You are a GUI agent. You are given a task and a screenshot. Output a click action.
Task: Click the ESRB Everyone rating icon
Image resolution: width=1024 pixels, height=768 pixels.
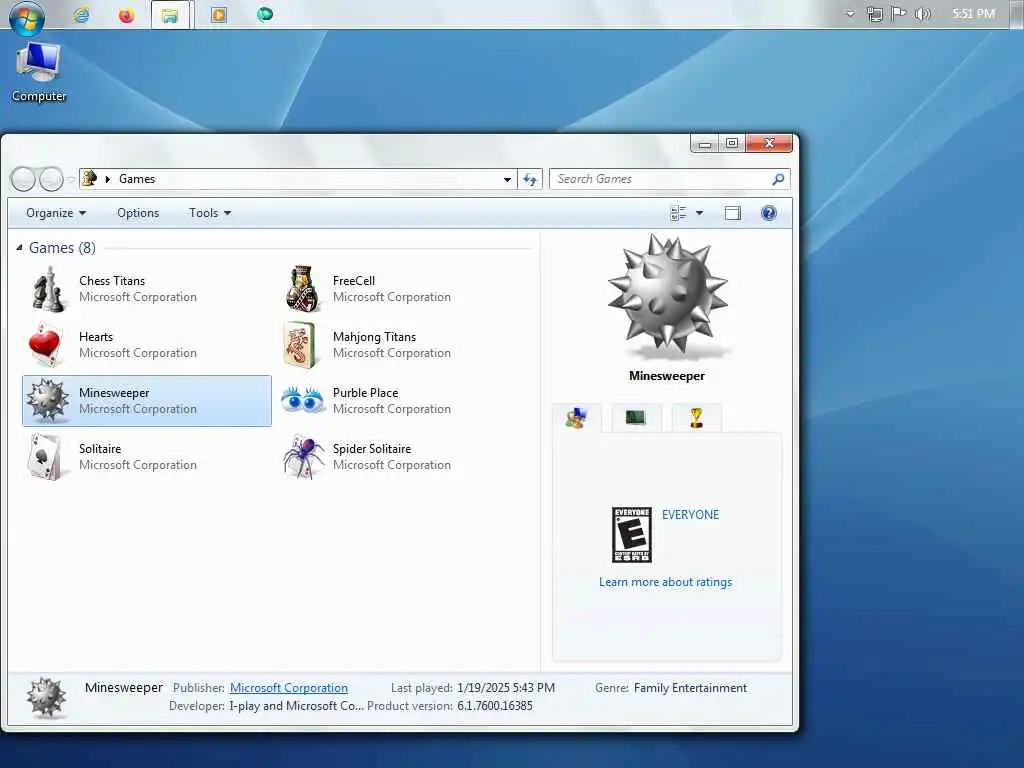(632, 535)
